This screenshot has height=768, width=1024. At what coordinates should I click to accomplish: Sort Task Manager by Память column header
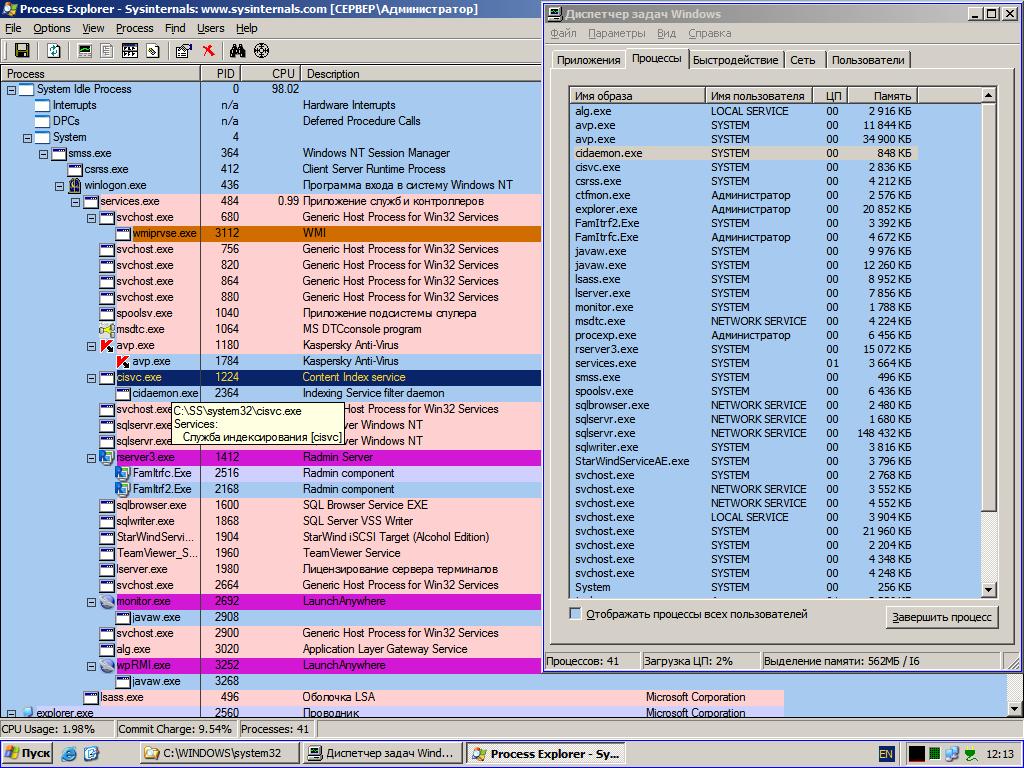[882, 96]
